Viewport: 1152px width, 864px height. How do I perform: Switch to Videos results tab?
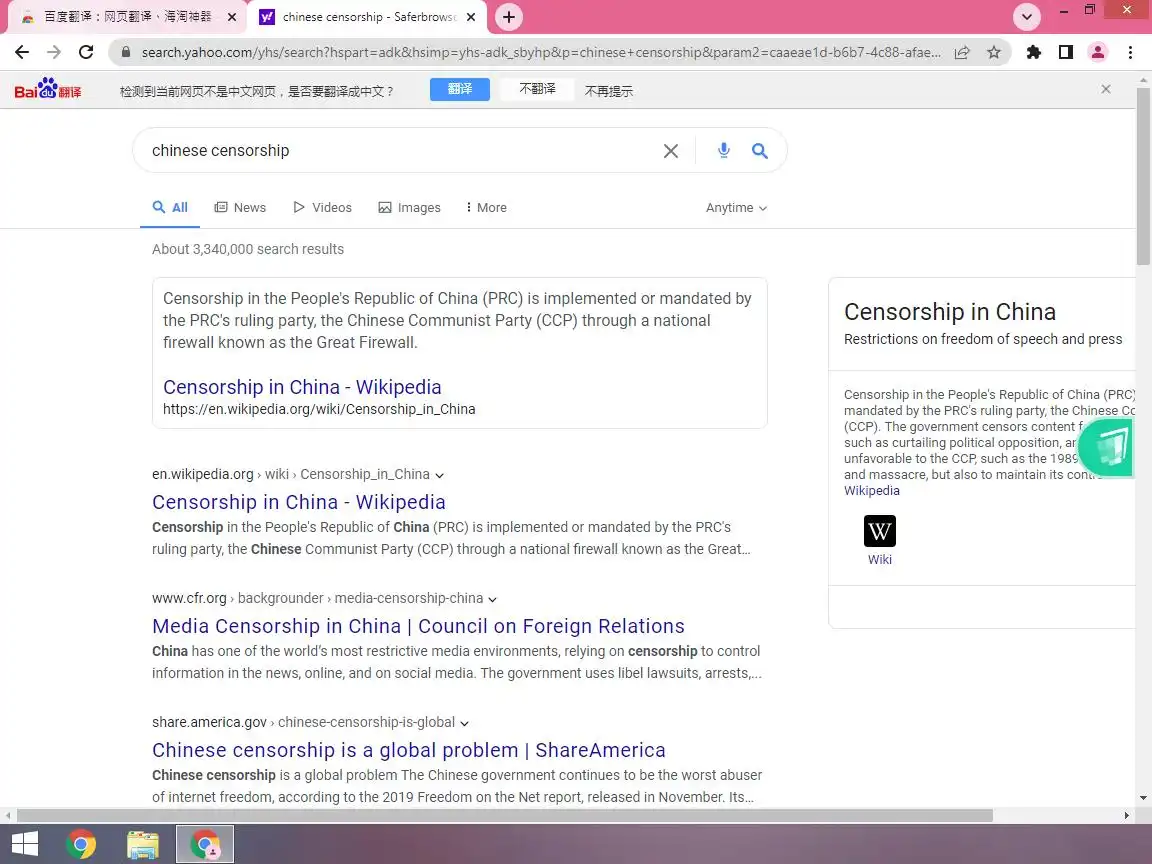pos(323,208)
